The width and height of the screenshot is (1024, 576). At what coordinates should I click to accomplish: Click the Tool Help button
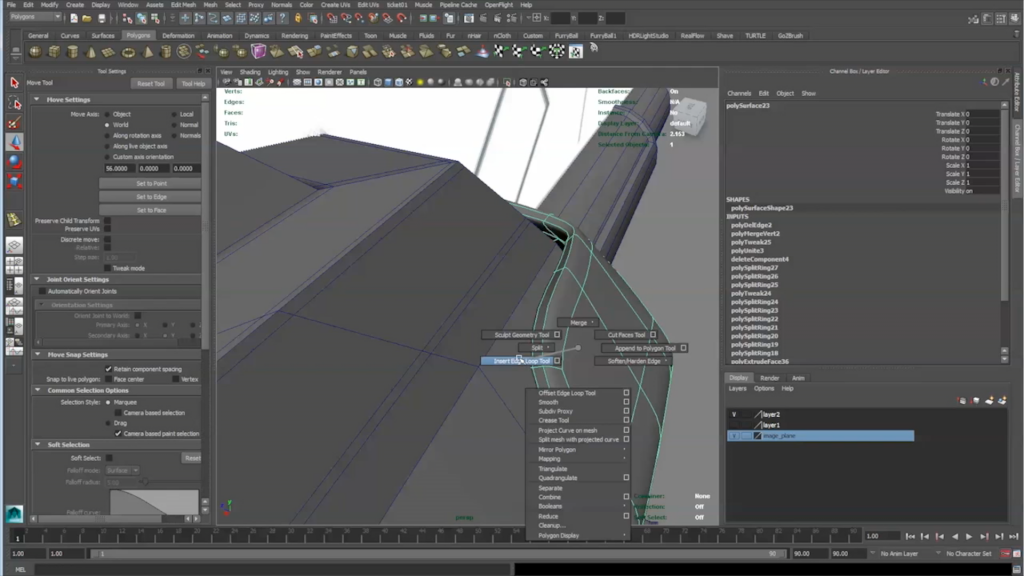tap(193, 84)
